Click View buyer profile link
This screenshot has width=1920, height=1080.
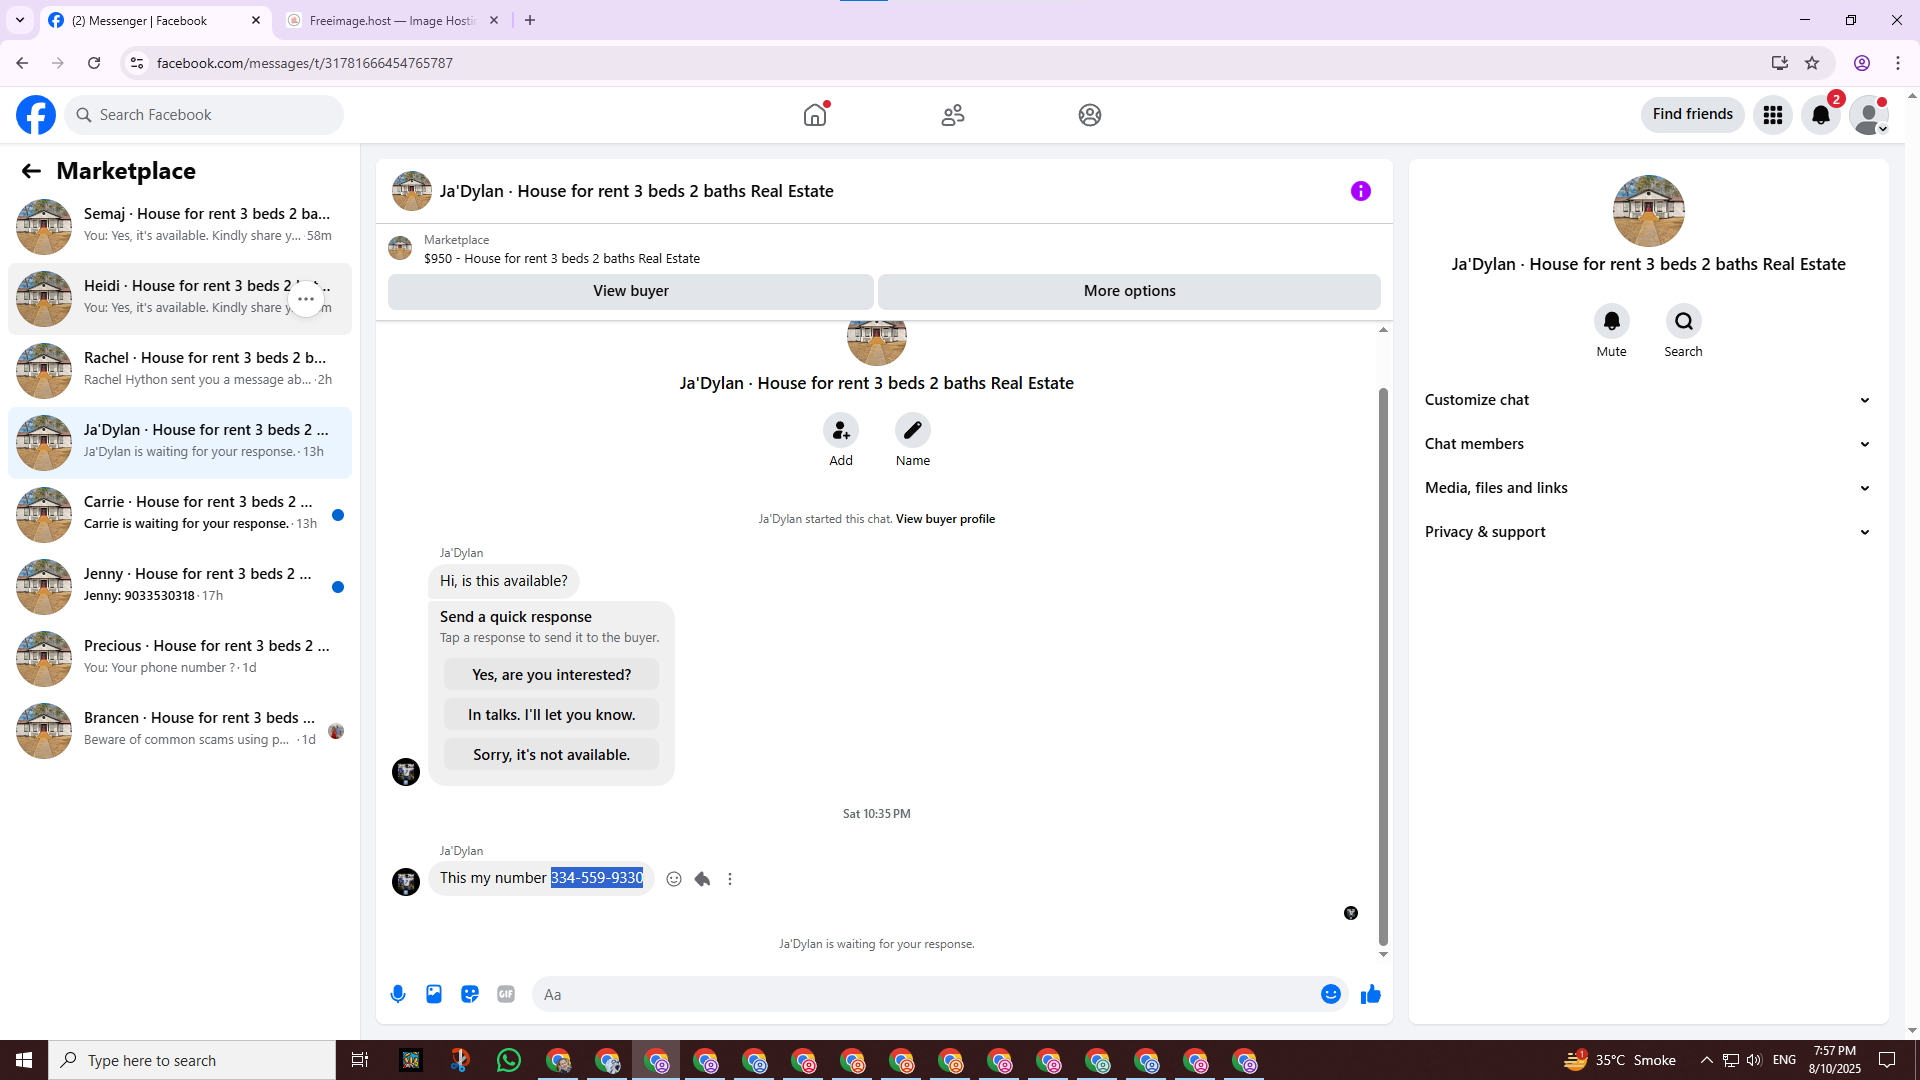(945, 519)
